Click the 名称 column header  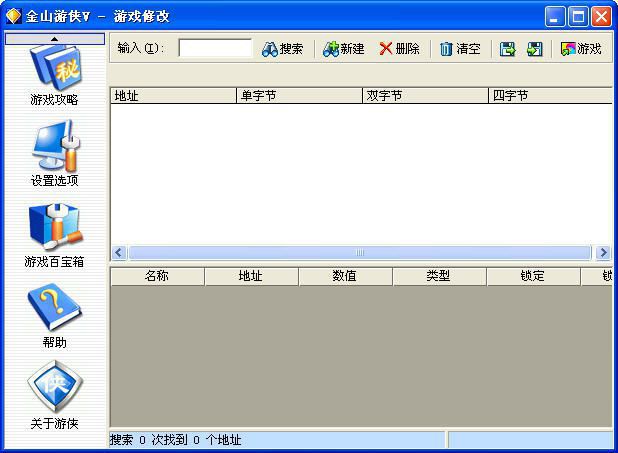[158, 276]
